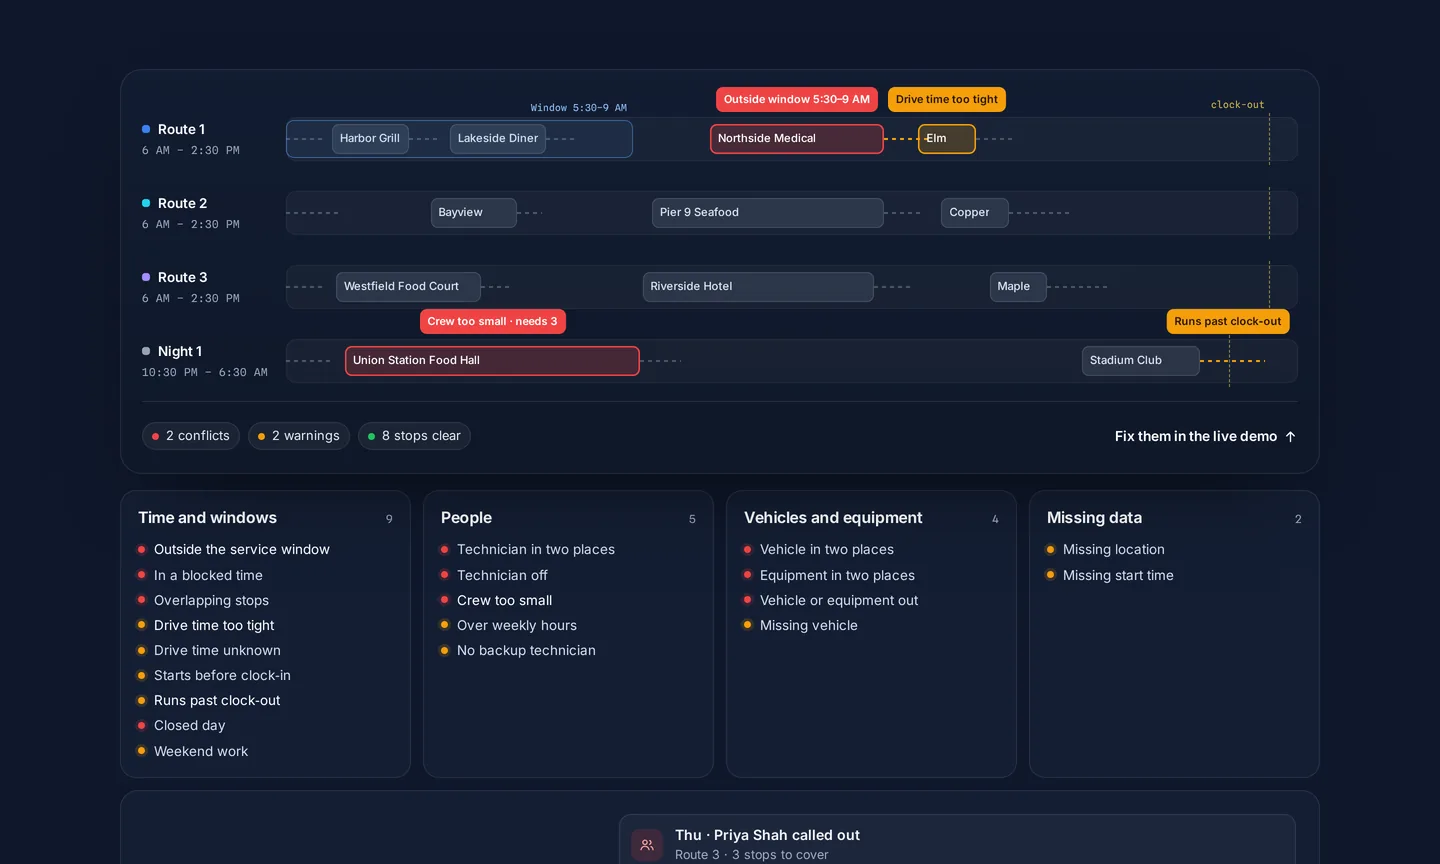Select the Riverside Hotel stop

(x=758, y=287)
